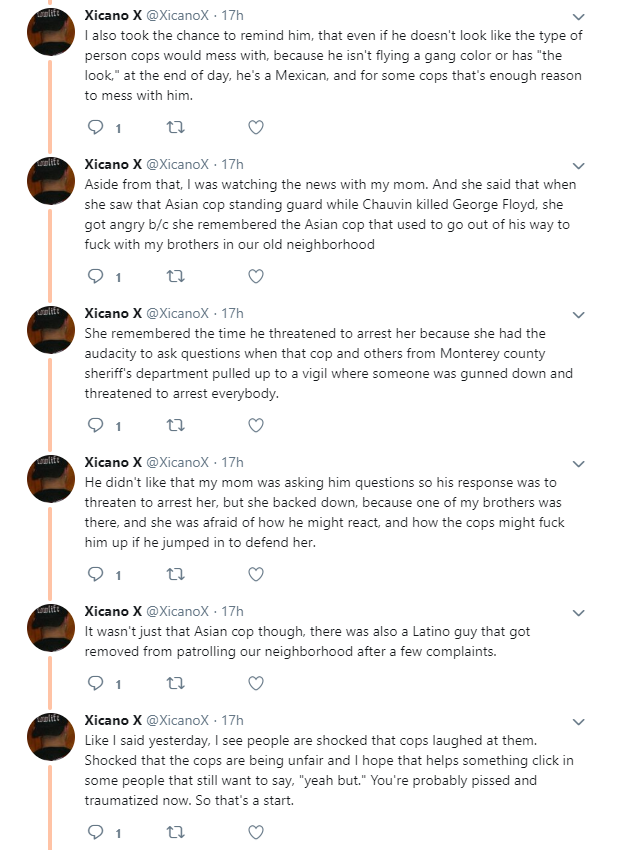Retweet the tweet mentioning George Floyd
Viewport: 618px width, 850px height.
[175, 276]
